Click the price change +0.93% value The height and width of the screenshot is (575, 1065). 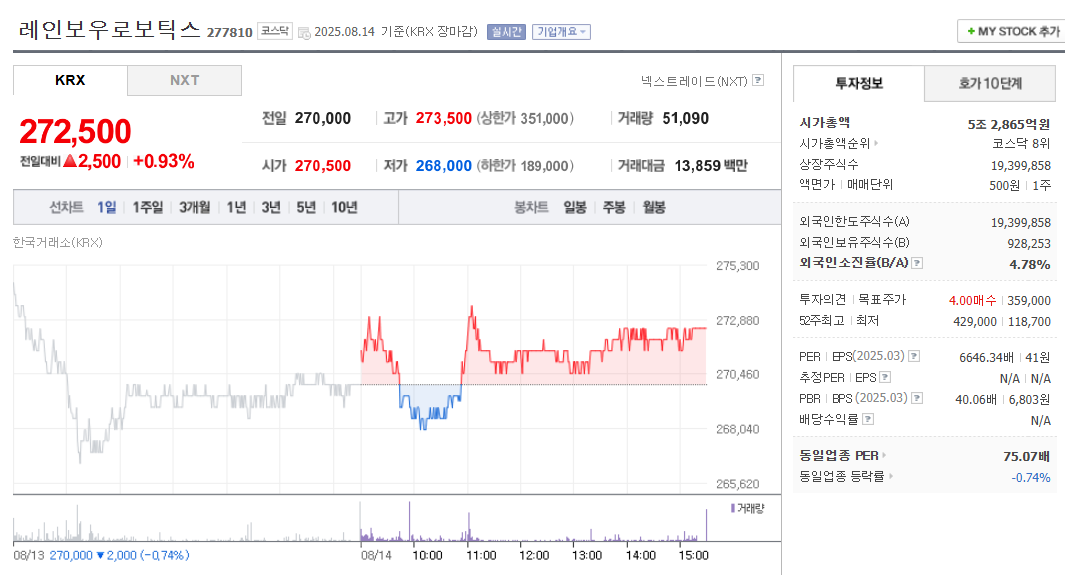click(x=164, y=162)
